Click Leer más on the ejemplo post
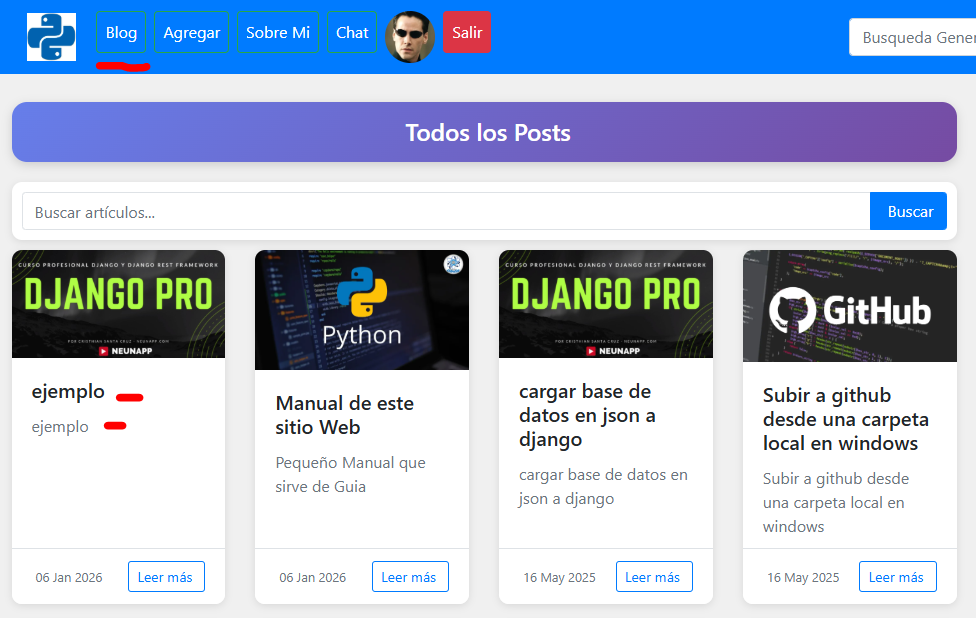The width and height of the screenshot is (976, 618). [x=166, y=577]
